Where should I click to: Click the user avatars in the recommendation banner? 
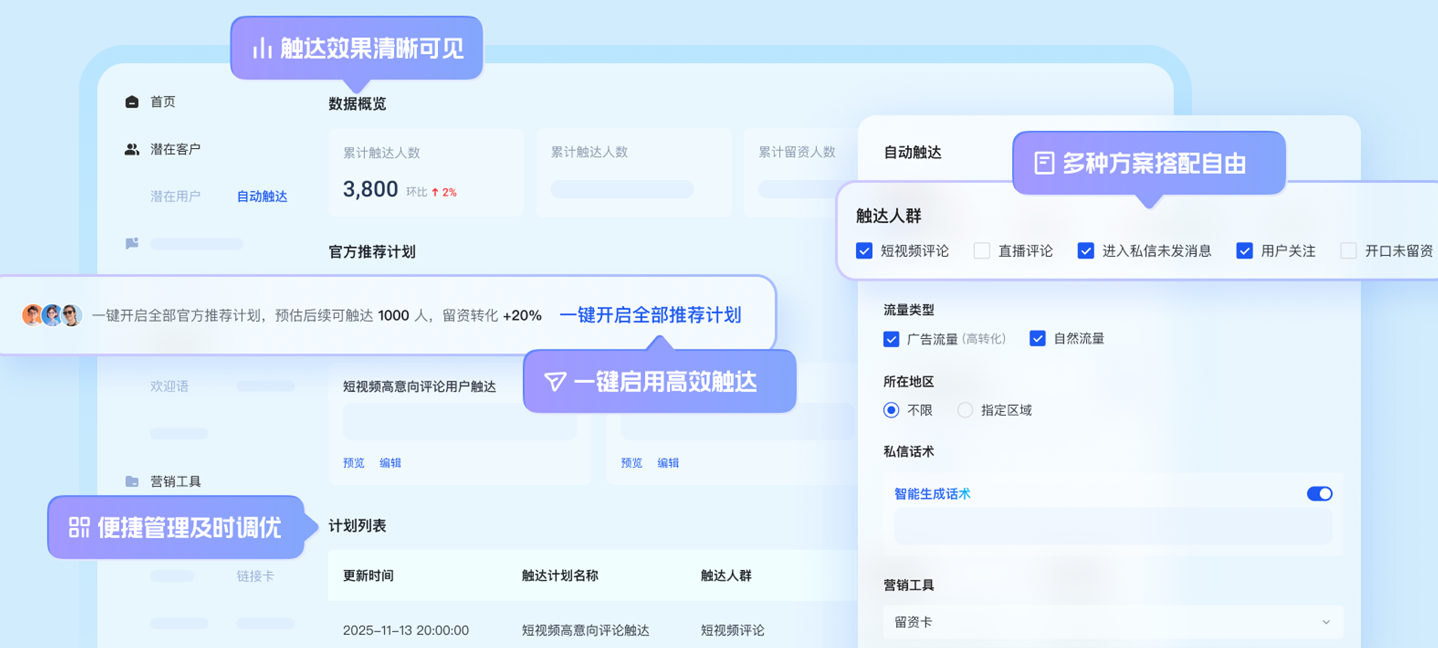click(52, 315)
